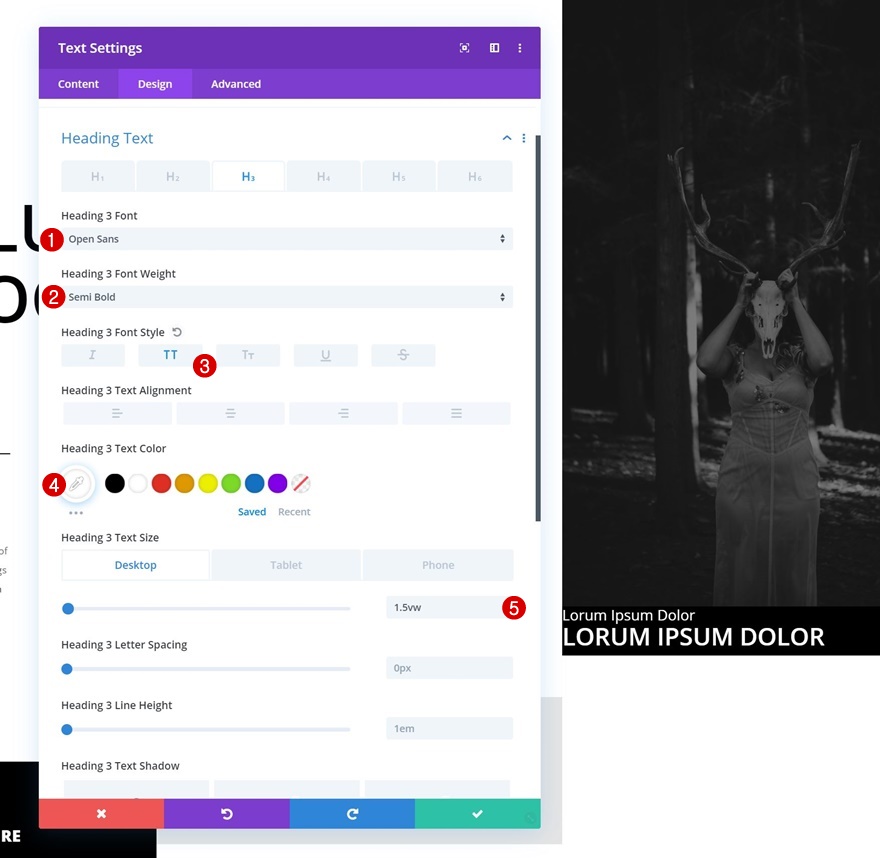Viewport: 880px width, 858px height.
Task: Select the purple color swatch
Action: coord(277,483)
